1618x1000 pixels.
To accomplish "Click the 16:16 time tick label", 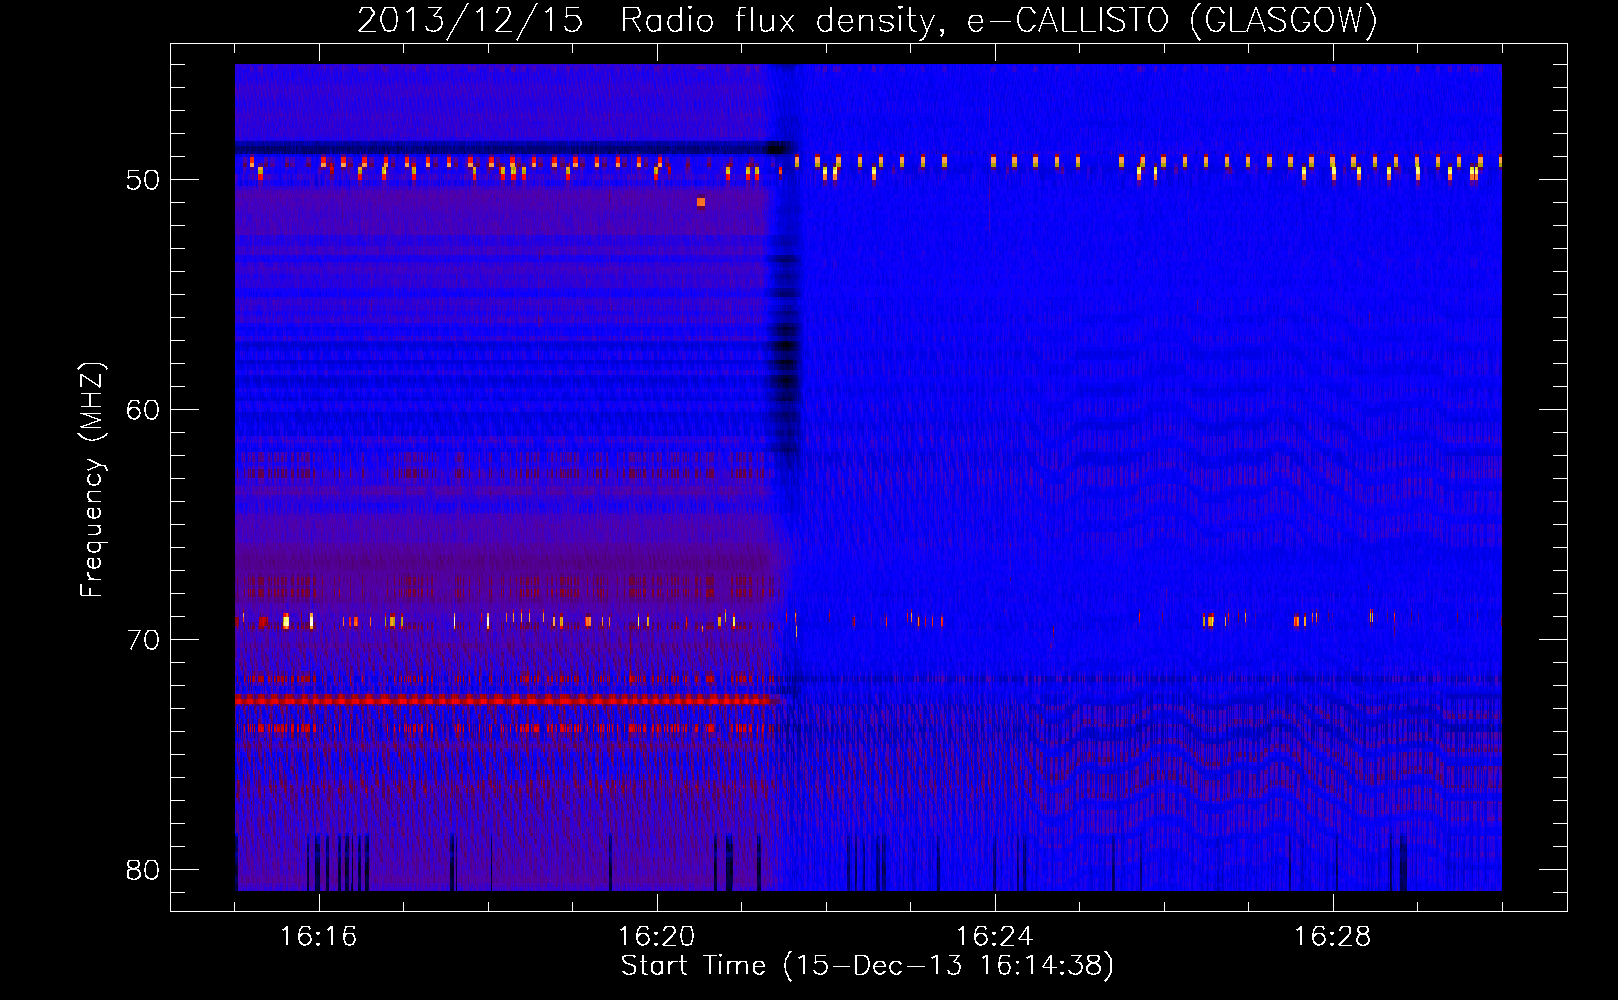I will pos(318,937).
